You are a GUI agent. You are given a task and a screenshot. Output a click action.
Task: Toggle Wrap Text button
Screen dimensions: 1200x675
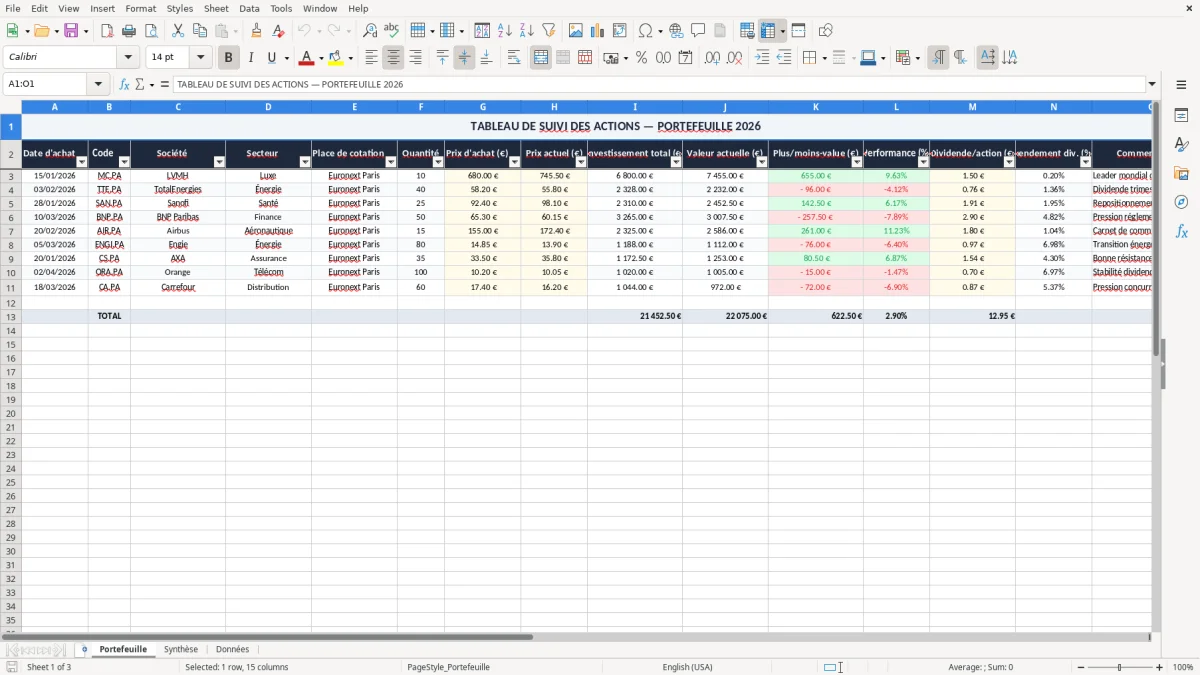pos(514,58)
